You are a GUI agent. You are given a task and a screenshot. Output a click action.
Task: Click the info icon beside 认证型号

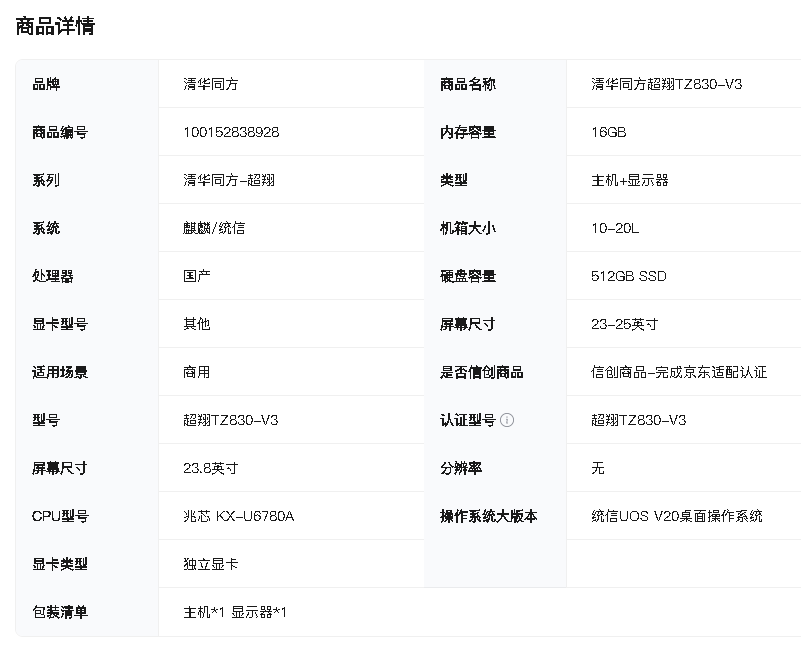point(507,420)
